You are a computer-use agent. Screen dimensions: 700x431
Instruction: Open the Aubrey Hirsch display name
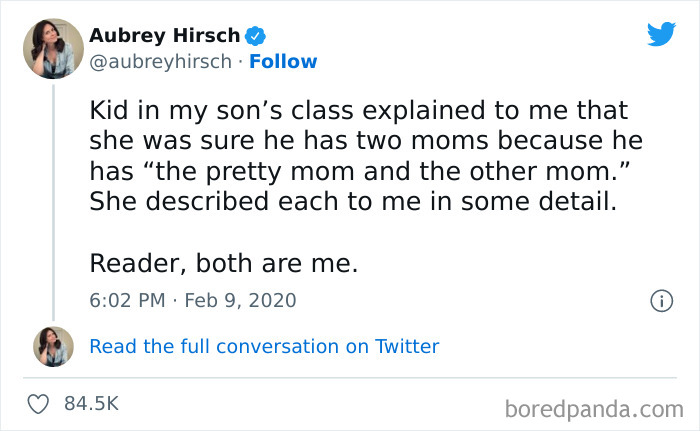(165, 36)
